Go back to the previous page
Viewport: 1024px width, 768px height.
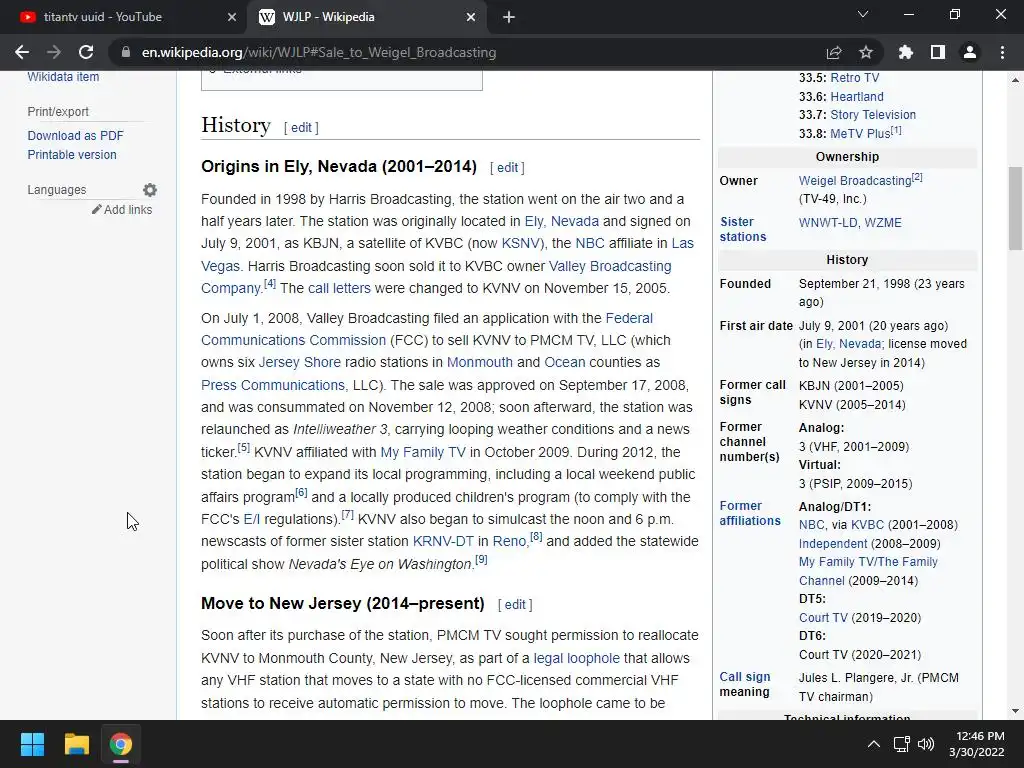pos(22,52)
